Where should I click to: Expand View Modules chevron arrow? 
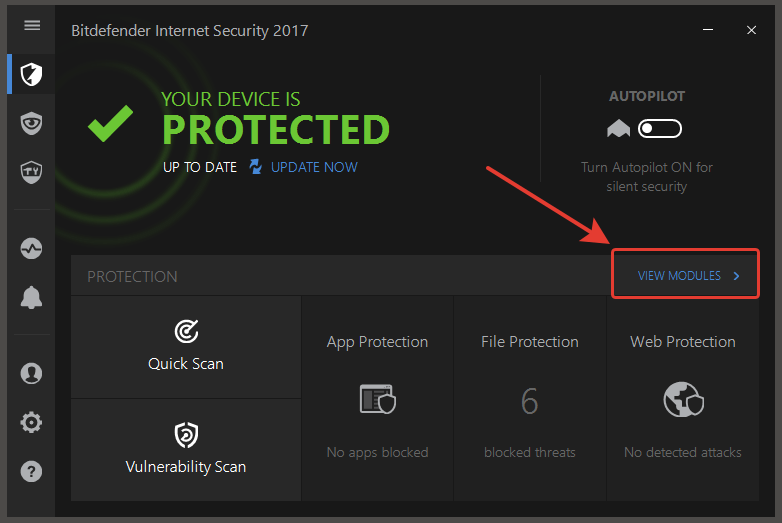coord(736,276)
